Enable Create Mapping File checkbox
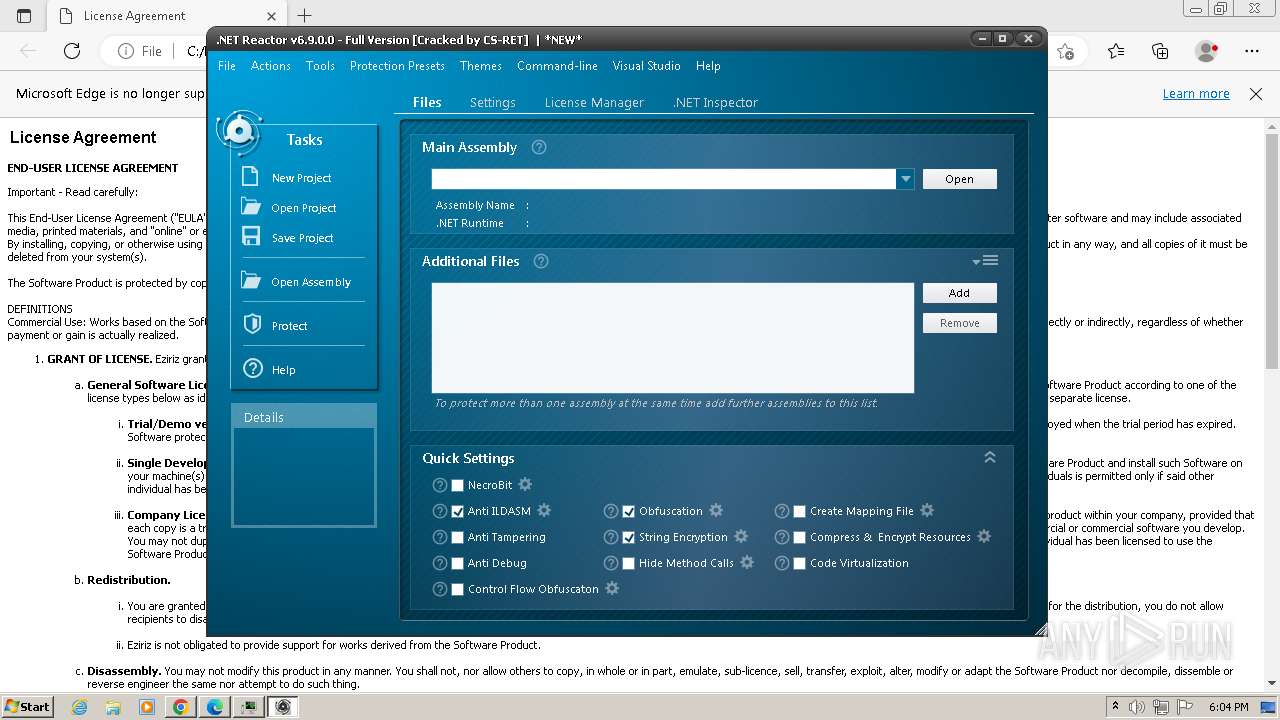The width and height of the screenshot is (1280, 720). [x=799, y=511]
